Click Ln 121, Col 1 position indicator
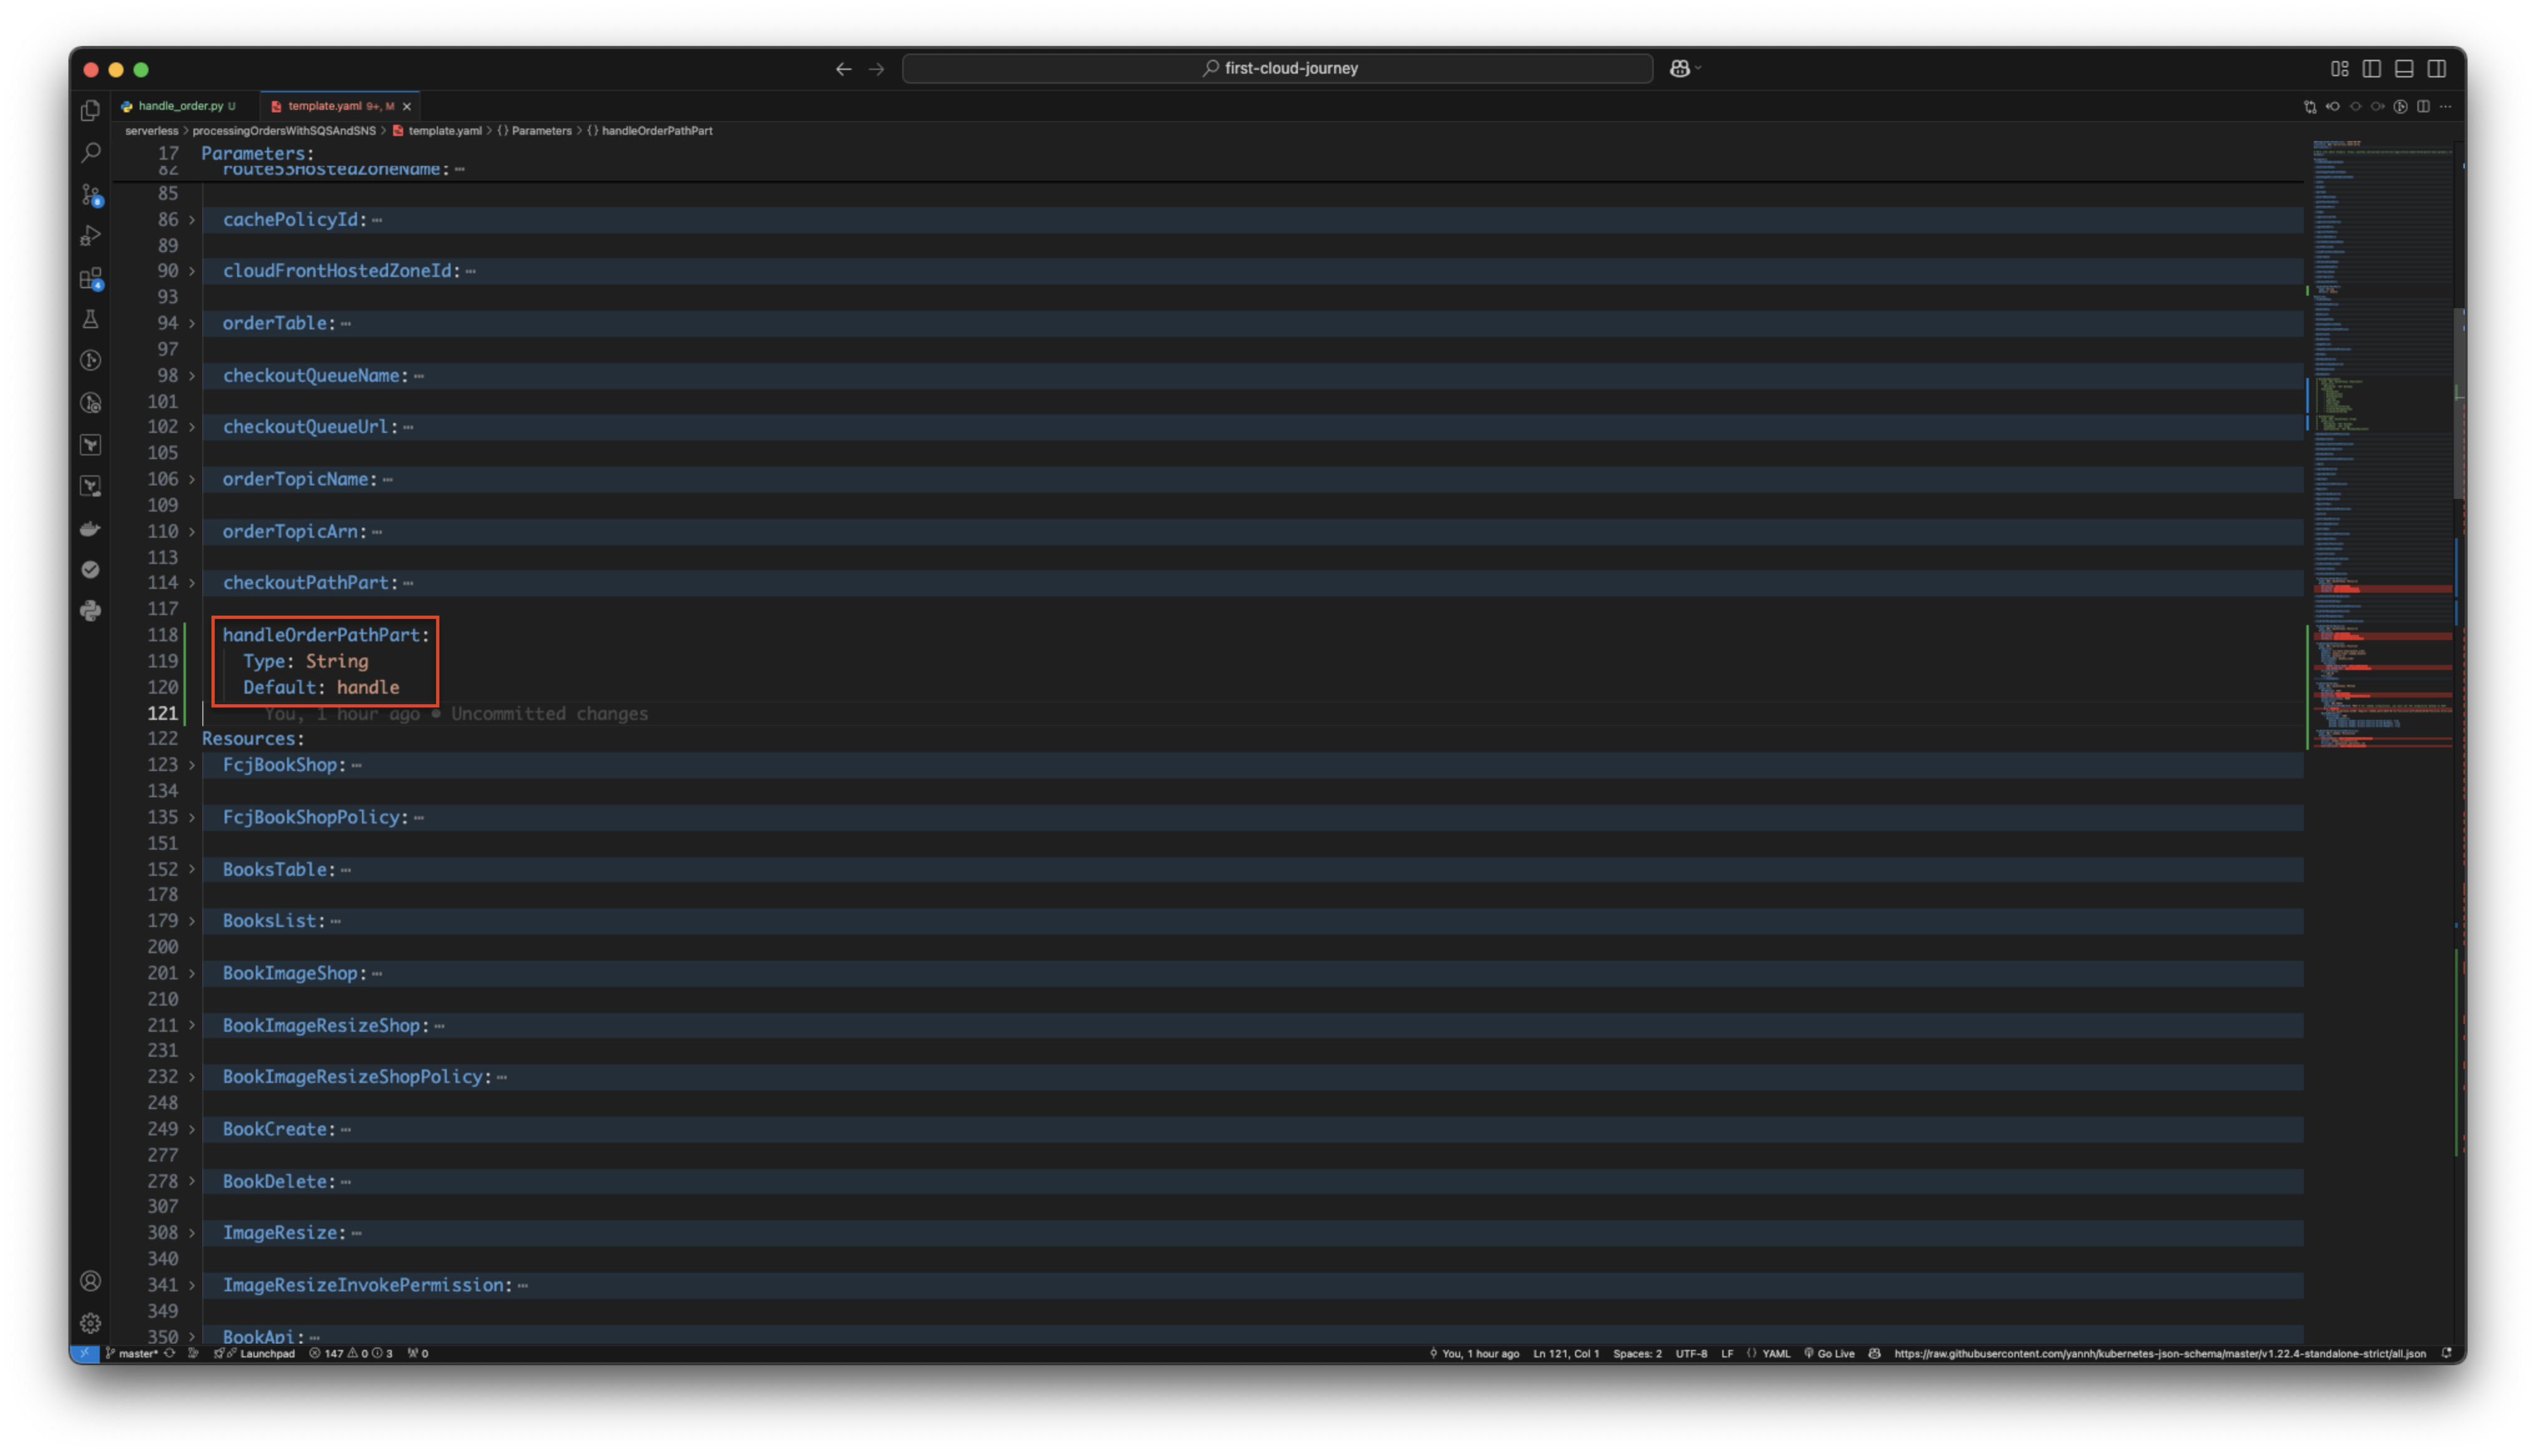Viewport: 2536px width, 1456px height. pos(1566,1353)
